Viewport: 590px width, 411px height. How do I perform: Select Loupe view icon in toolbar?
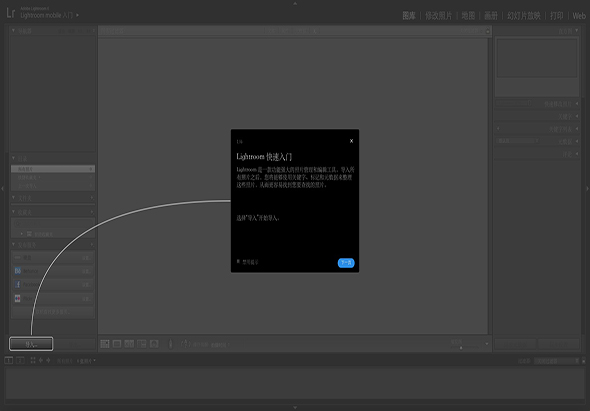click(x=117, y=344)
